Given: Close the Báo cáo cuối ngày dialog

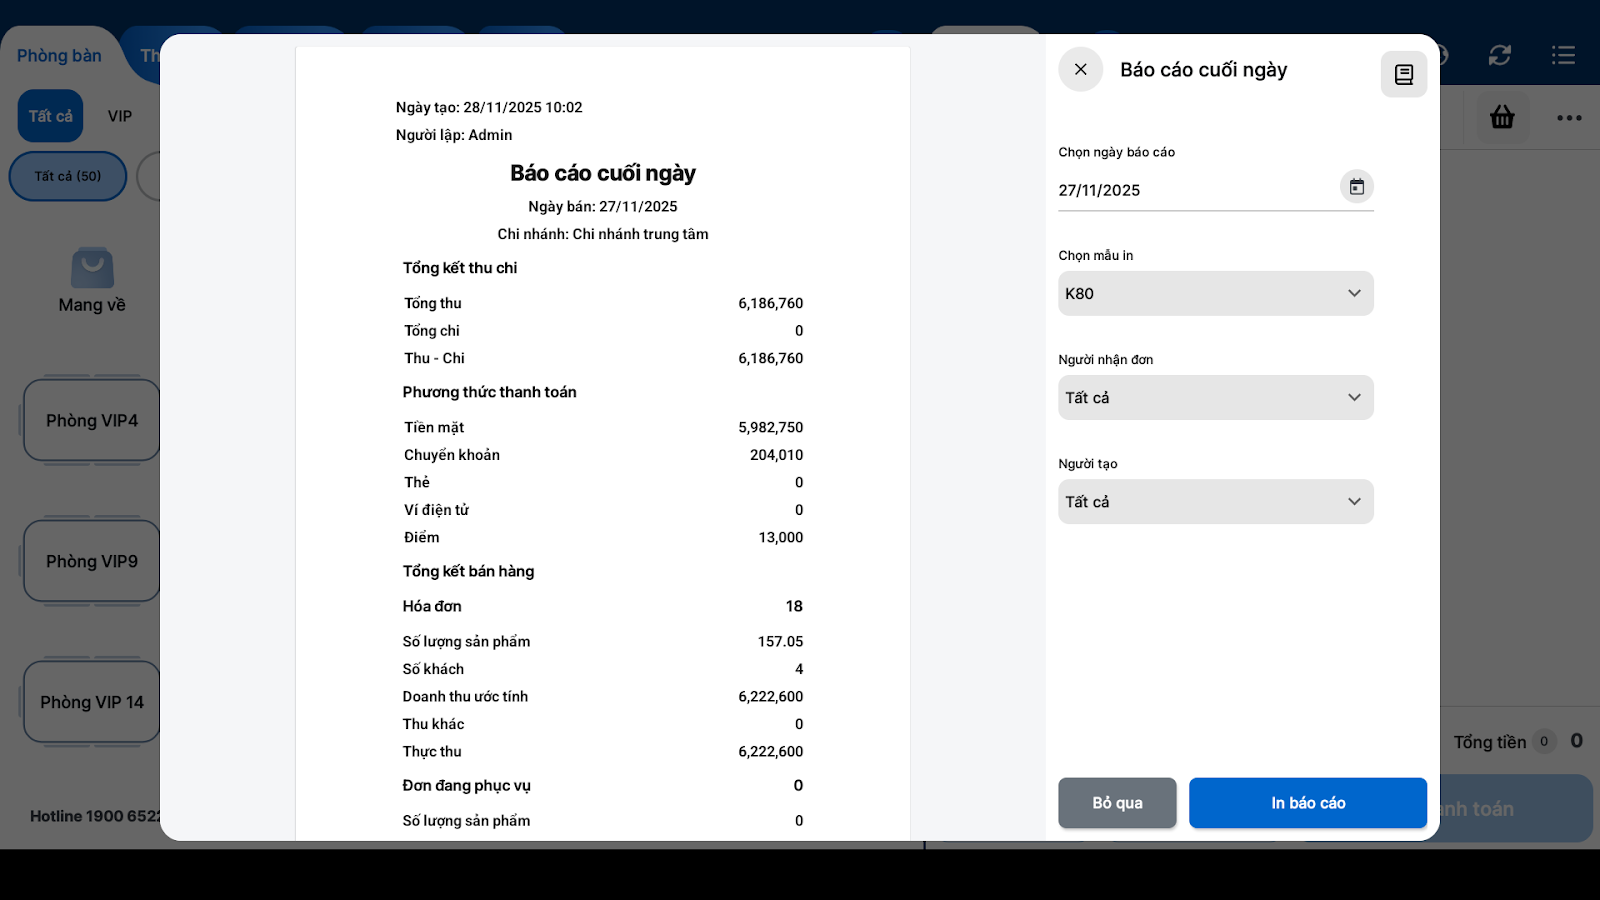Looking at the screenshot, I should point(1080,70).
